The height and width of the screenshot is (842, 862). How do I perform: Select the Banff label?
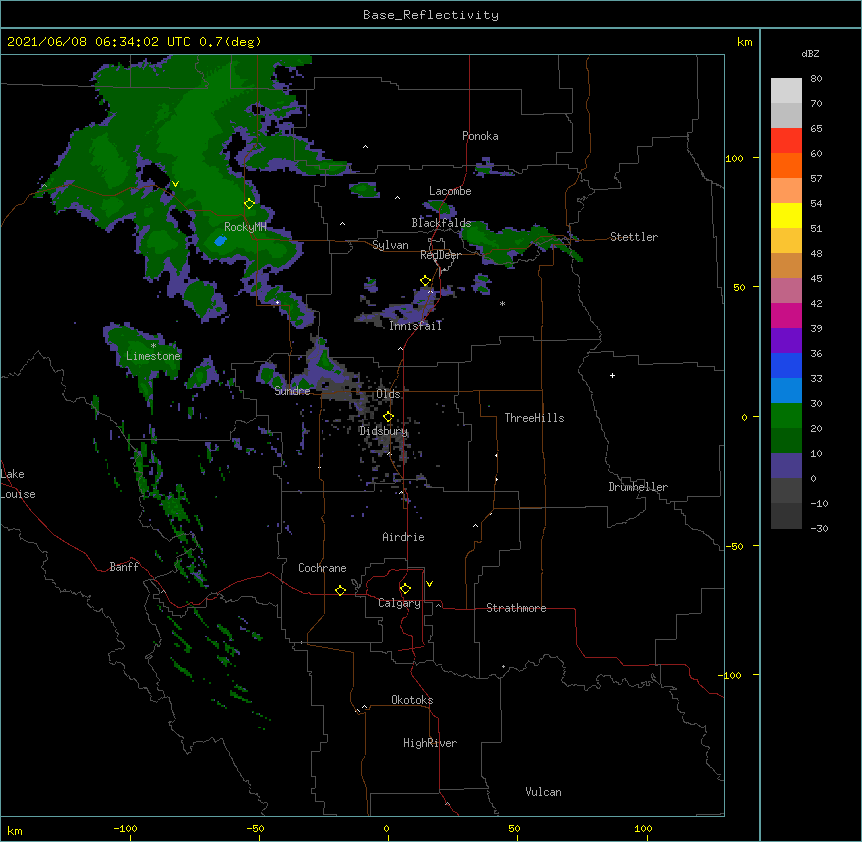124,567
